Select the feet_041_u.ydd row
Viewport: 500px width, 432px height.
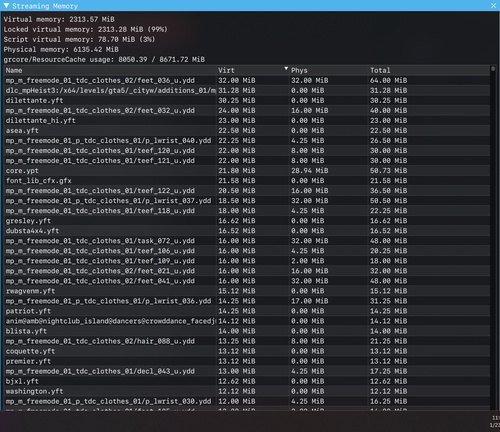(x=247, y=281)
